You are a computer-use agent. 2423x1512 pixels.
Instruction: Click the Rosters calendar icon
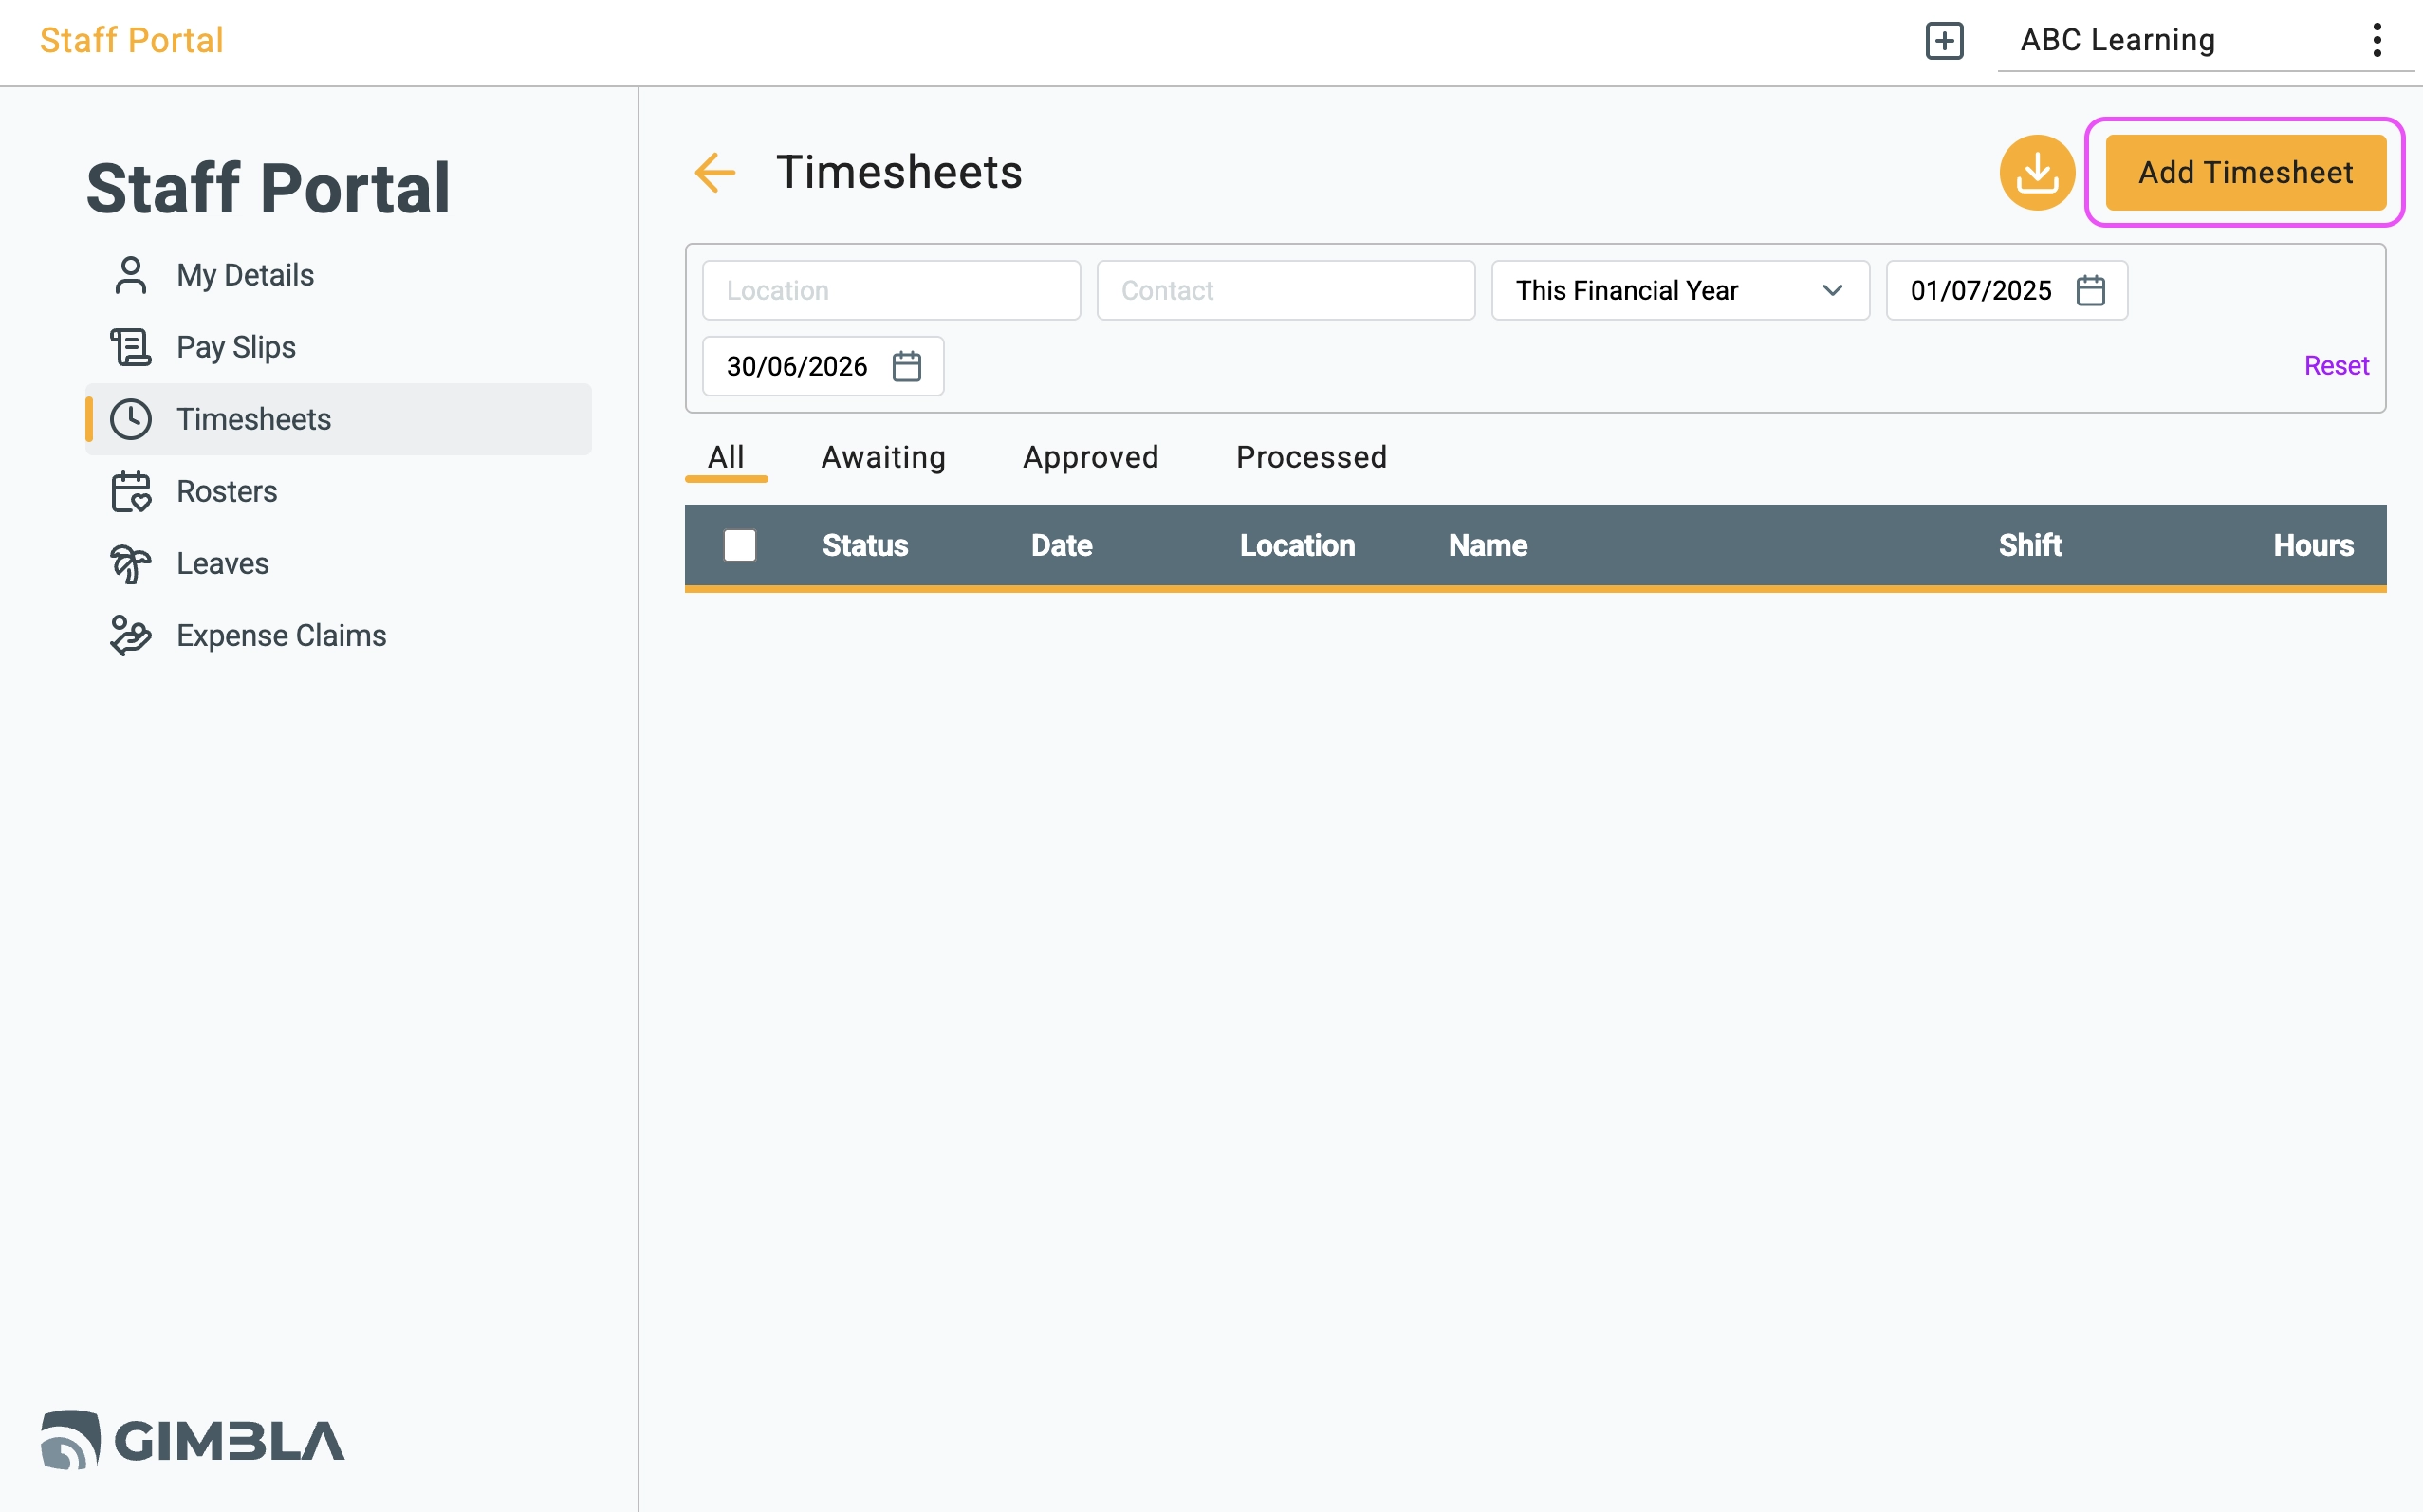131,491
